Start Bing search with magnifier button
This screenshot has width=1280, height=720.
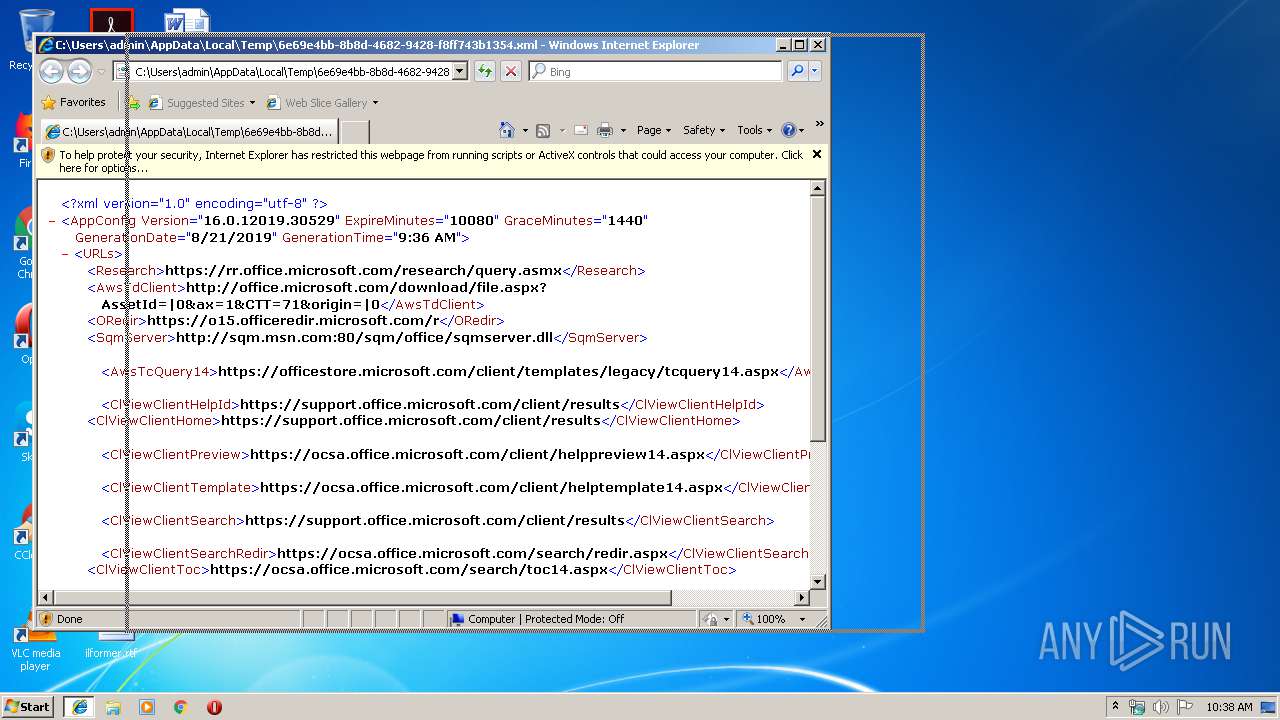pyautogui.click(x=797, y=71)
